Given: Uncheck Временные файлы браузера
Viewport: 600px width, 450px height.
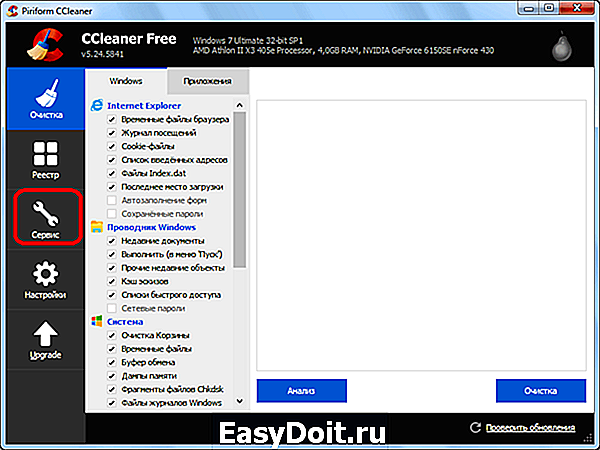Looking at the screenshot, I should [111, 119].
